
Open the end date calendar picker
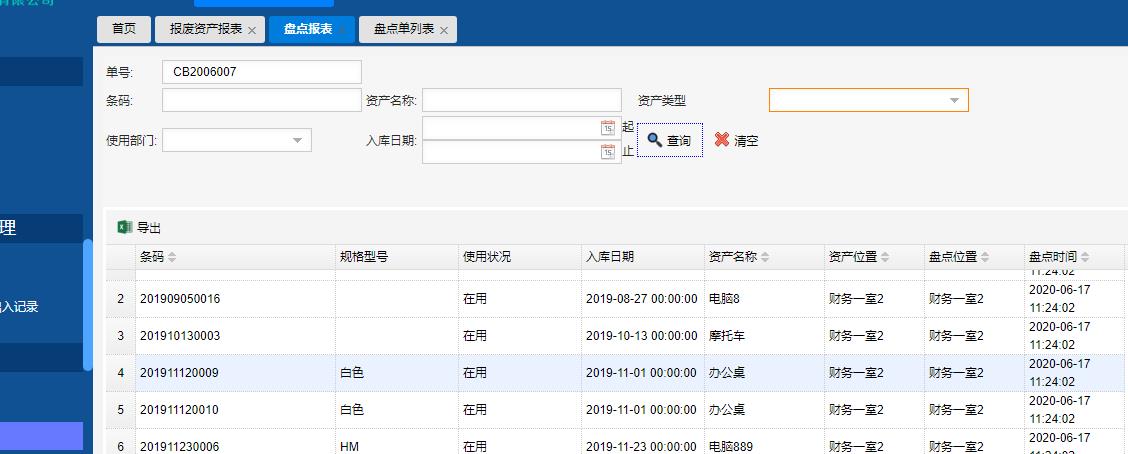608,152
